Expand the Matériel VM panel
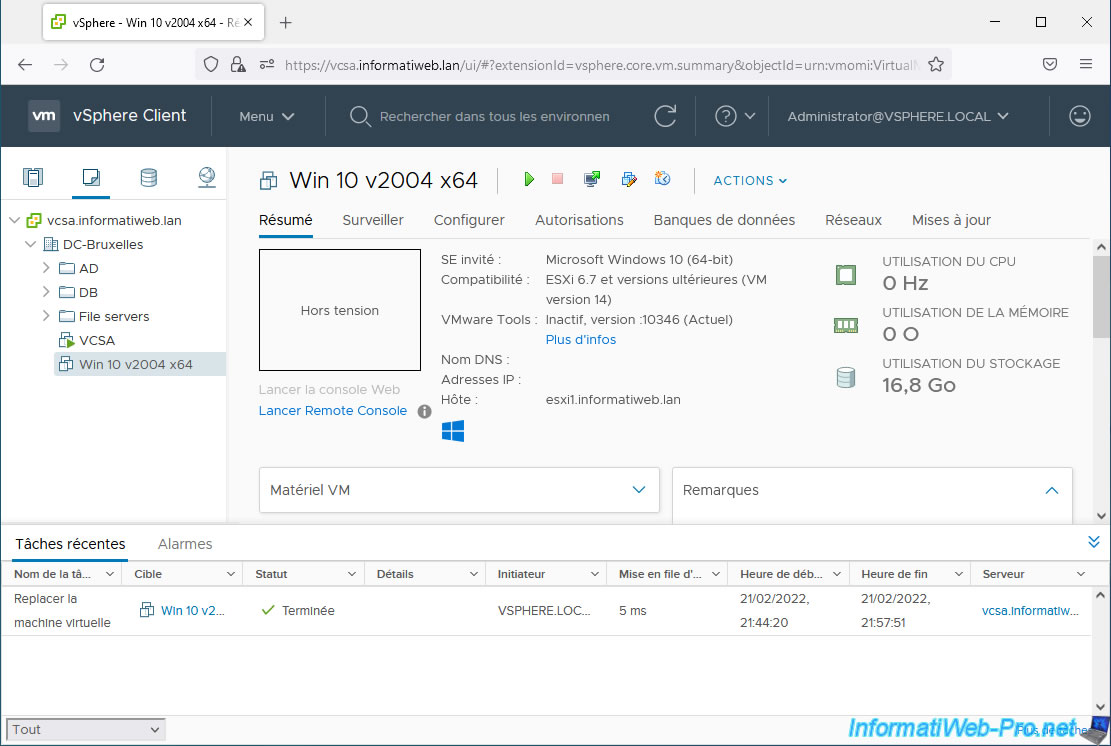 (x=639, y=490)
